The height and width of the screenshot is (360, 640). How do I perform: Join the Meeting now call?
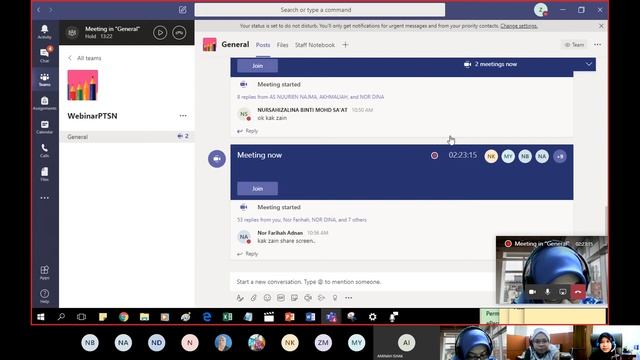(x=258, y=189)
